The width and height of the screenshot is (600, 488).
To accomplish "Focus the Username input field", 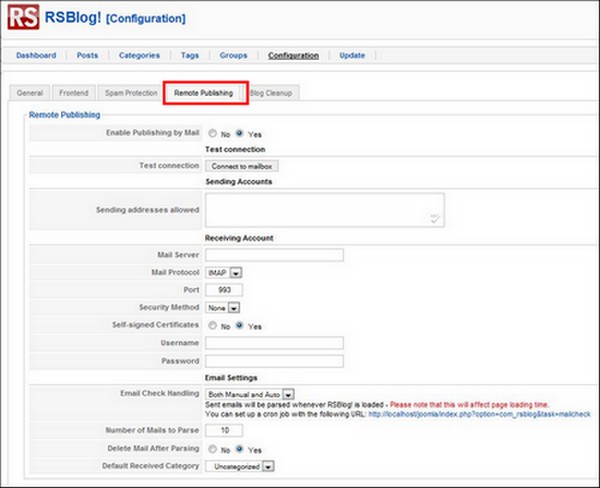I will coord(274,343).
